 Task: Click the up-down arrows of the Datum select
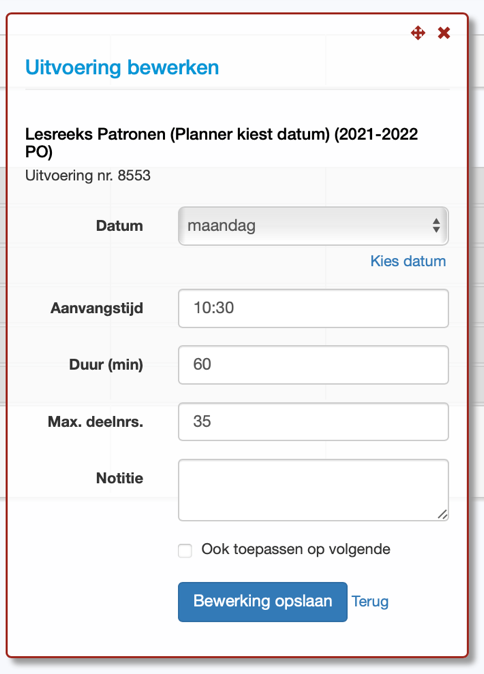pyautogui.click(x=436, y=226)
